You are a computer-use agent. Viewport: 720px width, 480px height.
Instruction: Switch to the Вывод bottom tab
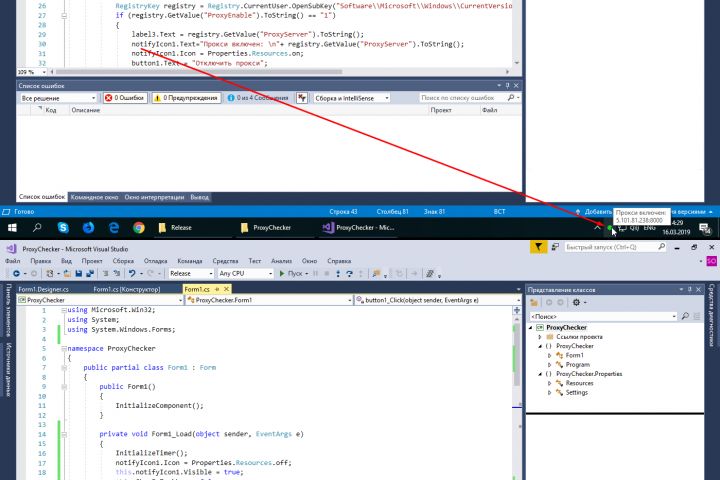pyautogui.click(x=199, y=197)
